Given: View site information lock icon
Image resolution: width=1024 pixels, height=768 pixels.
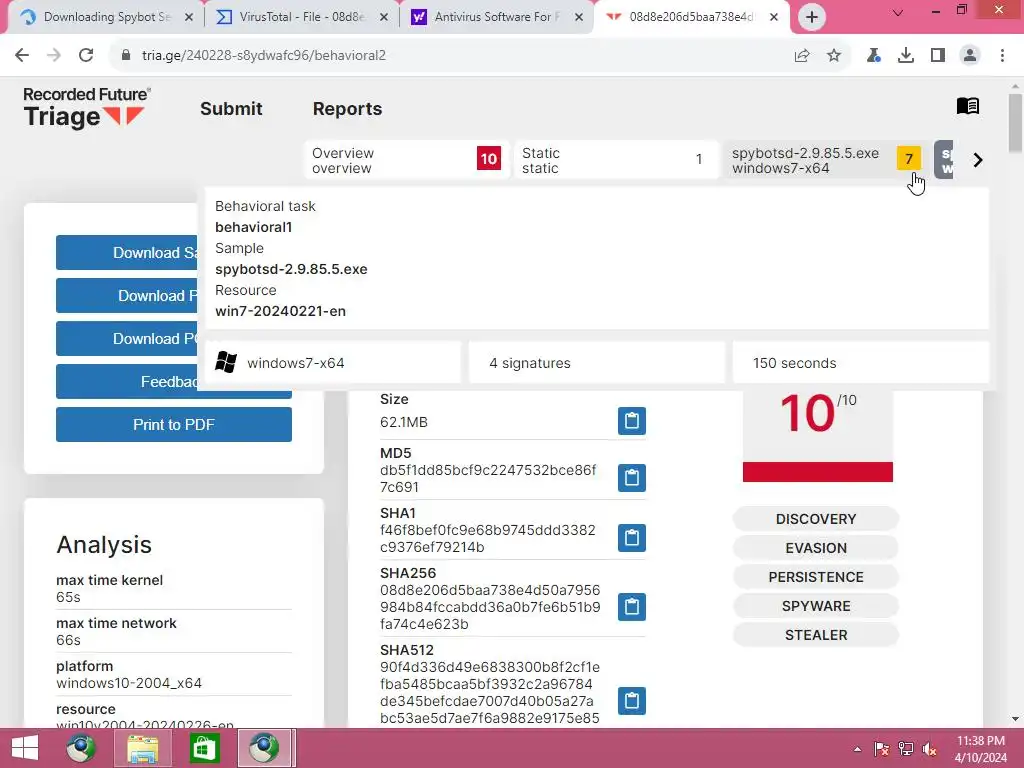Looking at the screenshot, I should coord(126,56).
